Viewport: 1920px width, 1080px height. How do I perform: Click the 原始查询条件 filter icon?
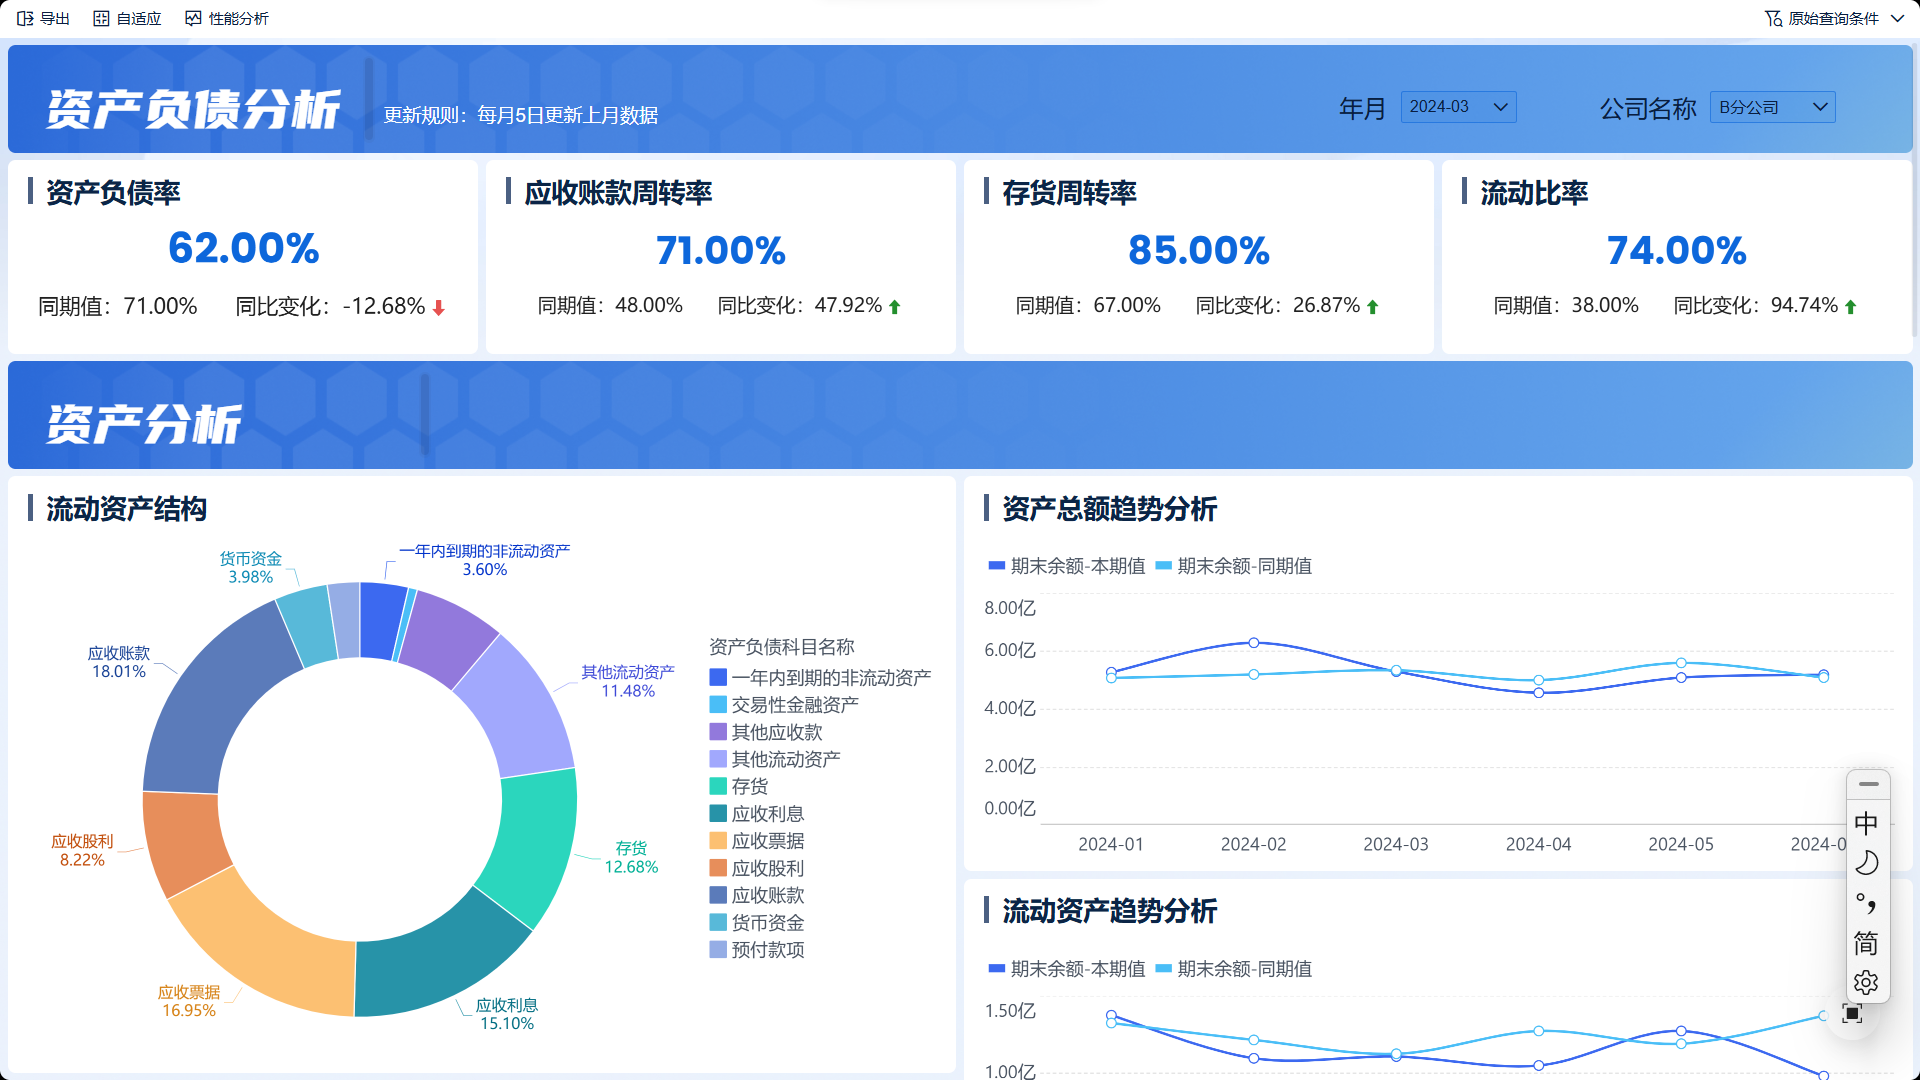point(1773,18)
